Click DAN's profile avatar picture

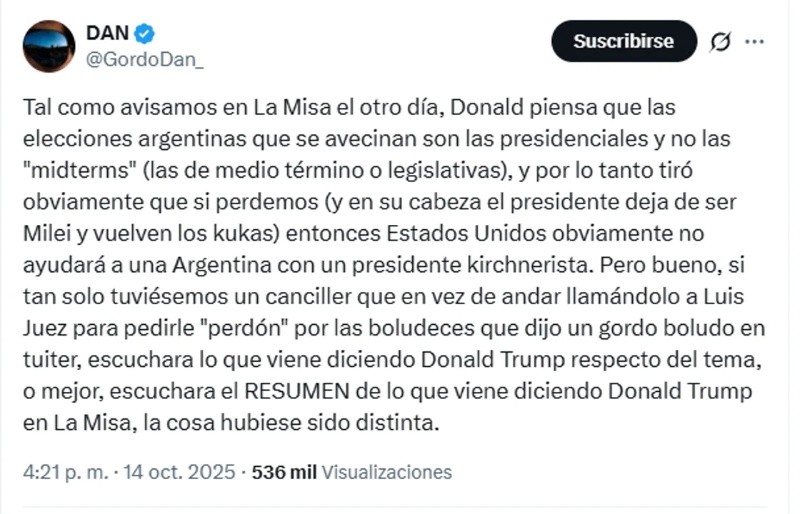(x=49, y=46)
